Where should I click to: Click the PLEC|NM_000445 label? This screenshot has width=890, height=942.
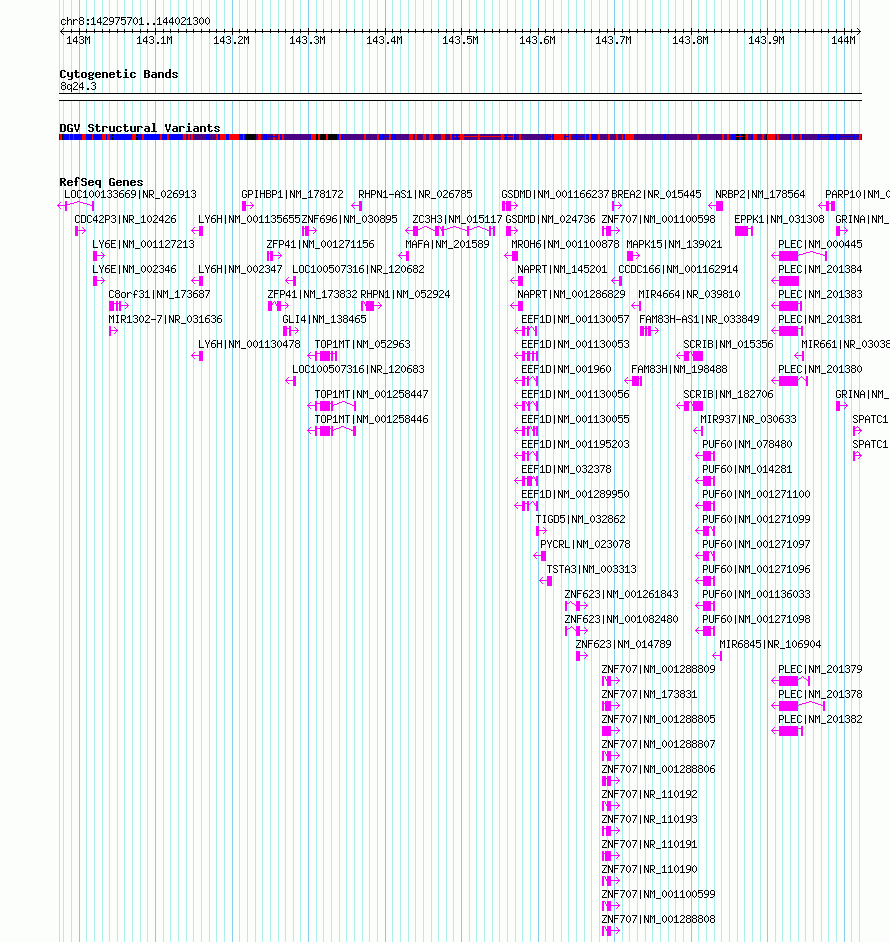[x=820, y=244]
